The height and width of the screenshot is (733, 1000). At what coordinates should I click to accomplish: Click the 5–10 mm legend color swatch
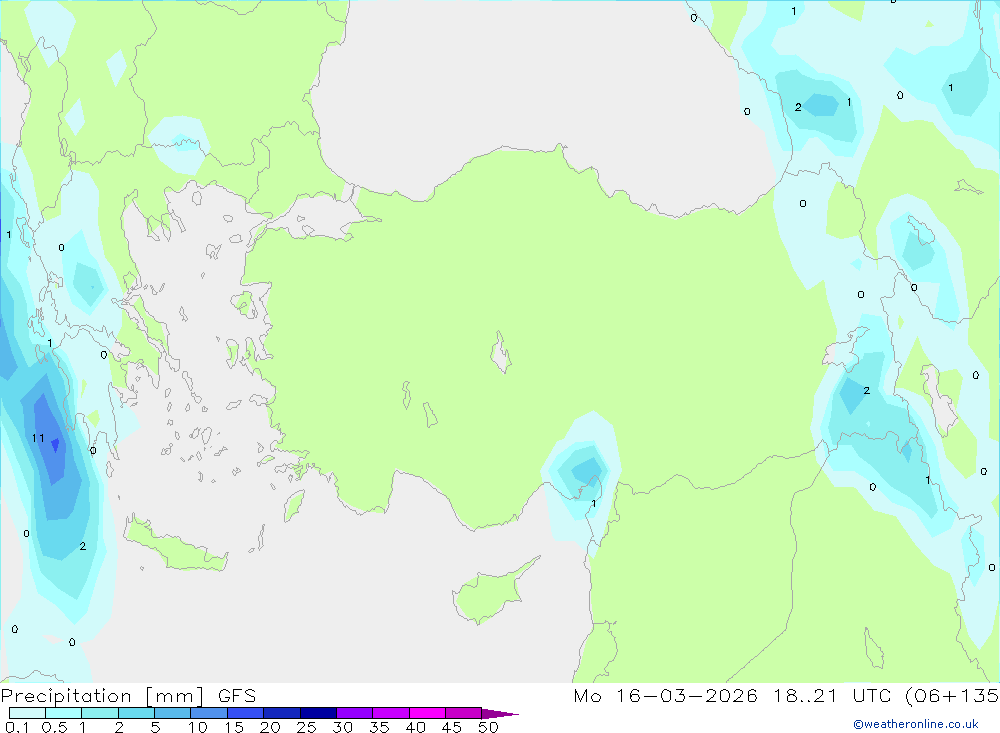172,713
